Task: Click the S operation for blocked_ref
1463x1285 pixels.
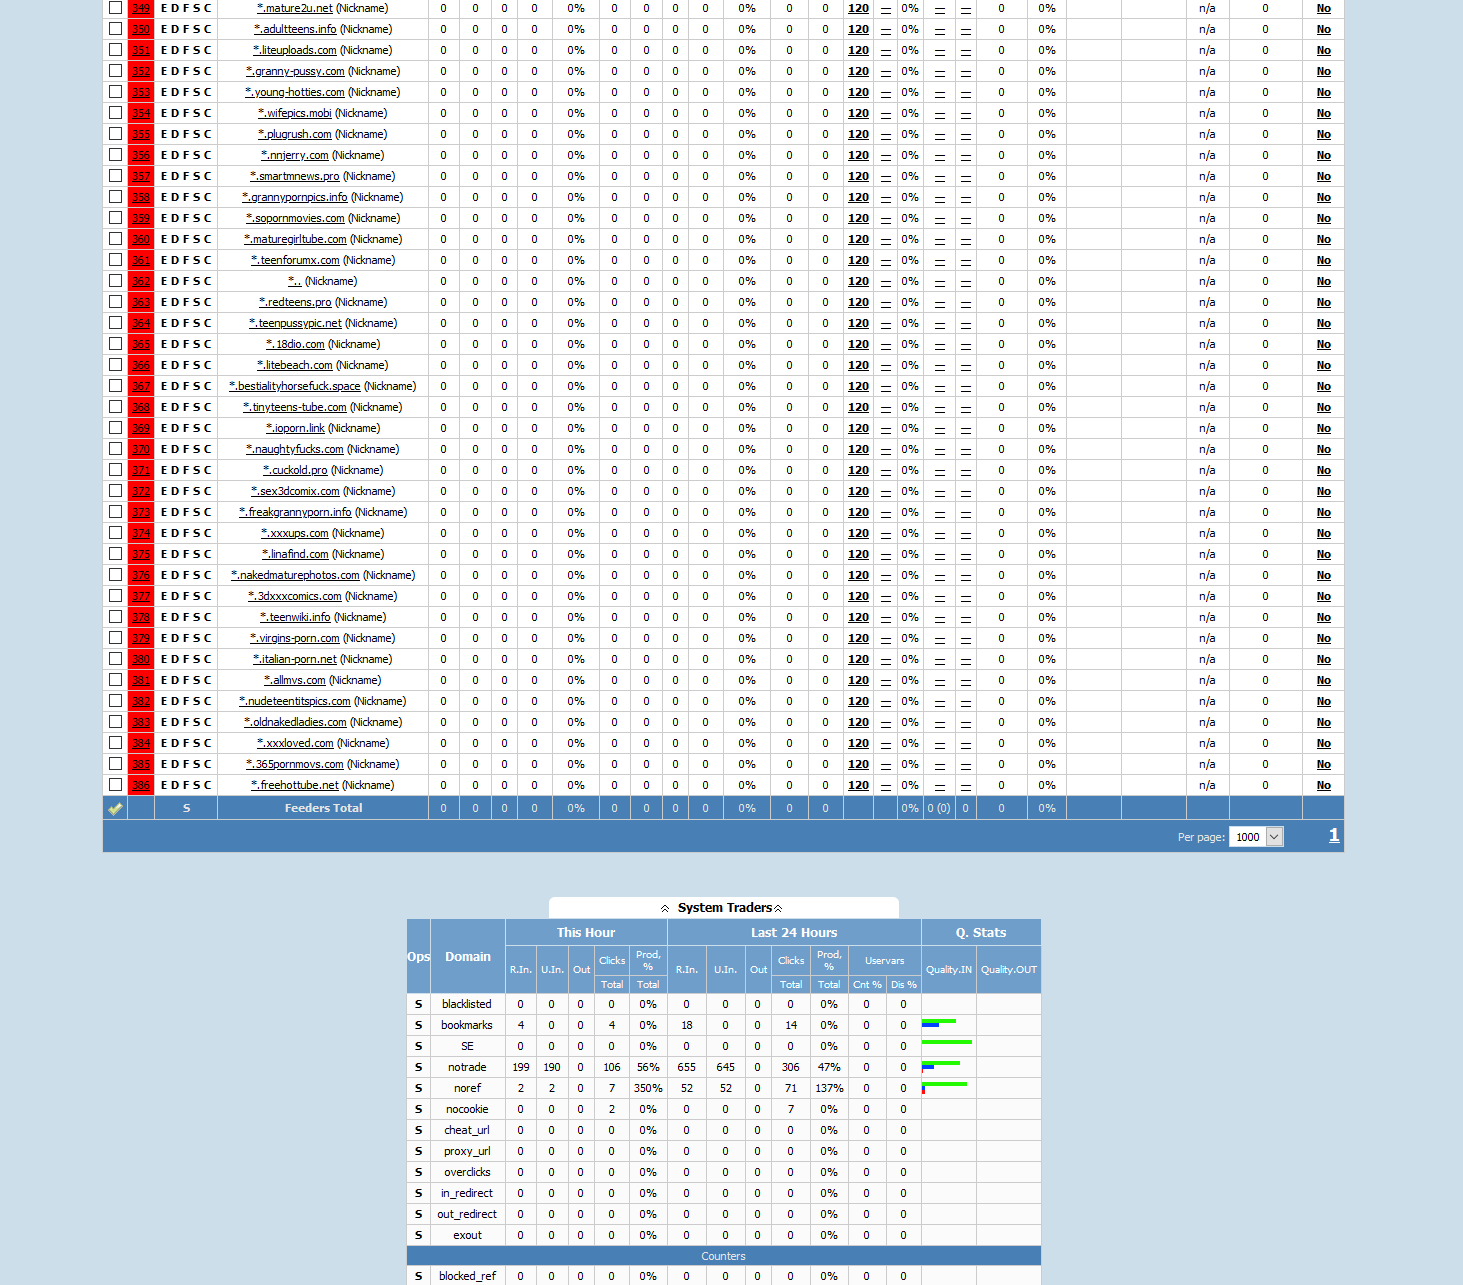Action: click(419, 1276)
